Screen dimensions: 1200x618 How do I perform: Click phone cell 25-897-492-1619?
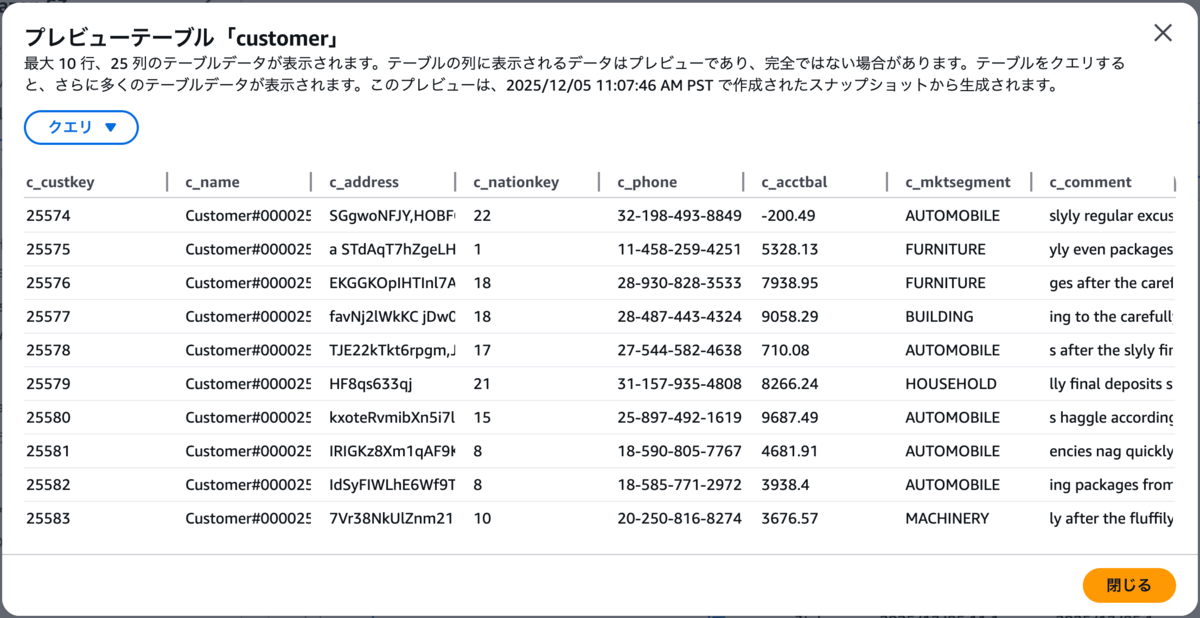[680, 417]
